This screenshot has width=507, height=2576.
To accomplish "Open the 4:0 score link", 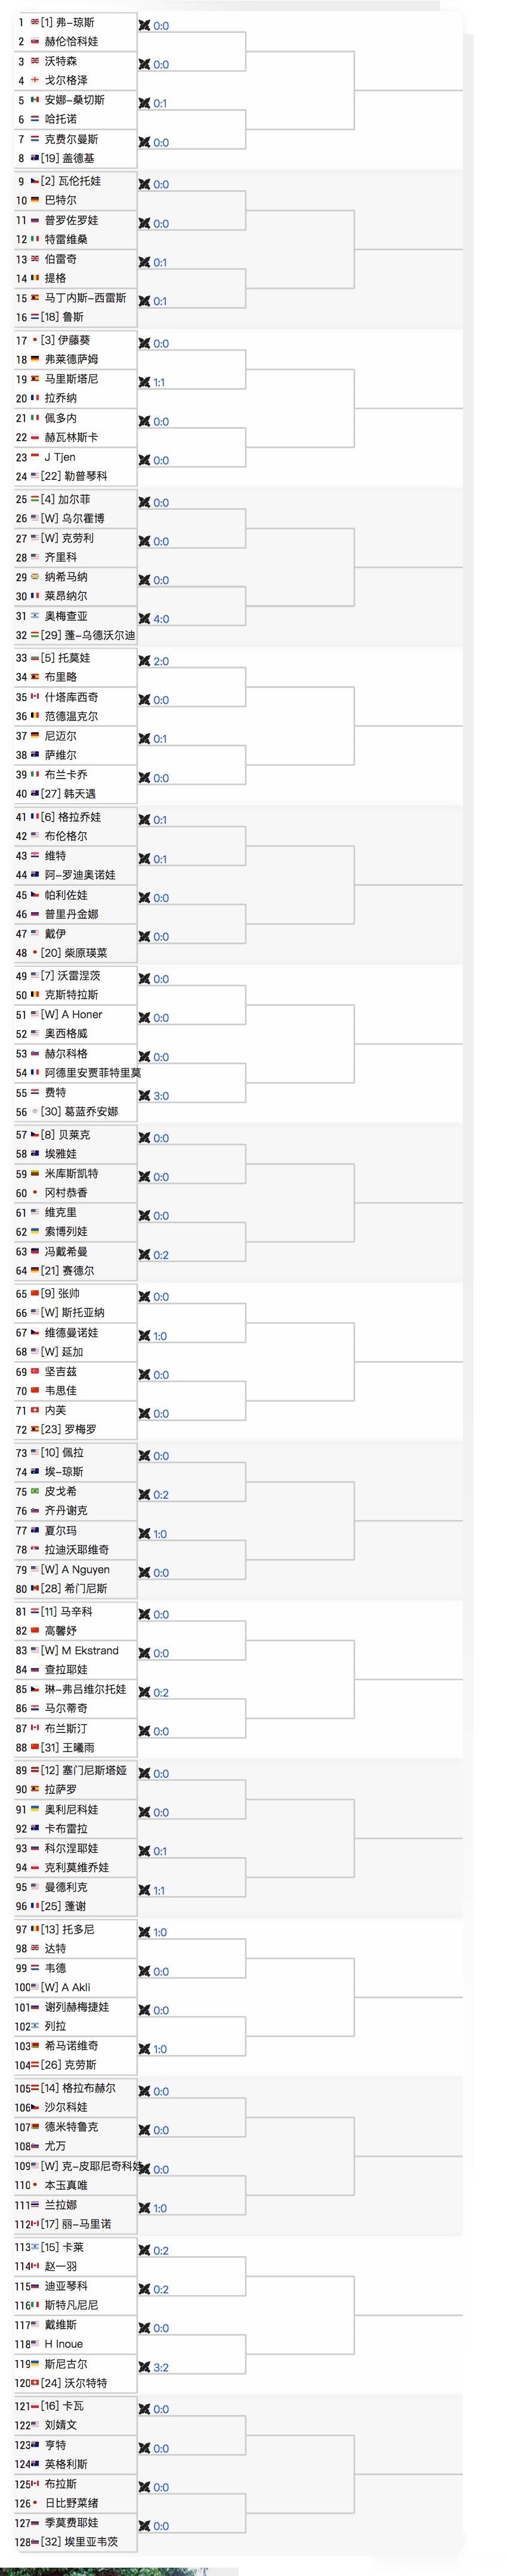I will pos(161,619).
